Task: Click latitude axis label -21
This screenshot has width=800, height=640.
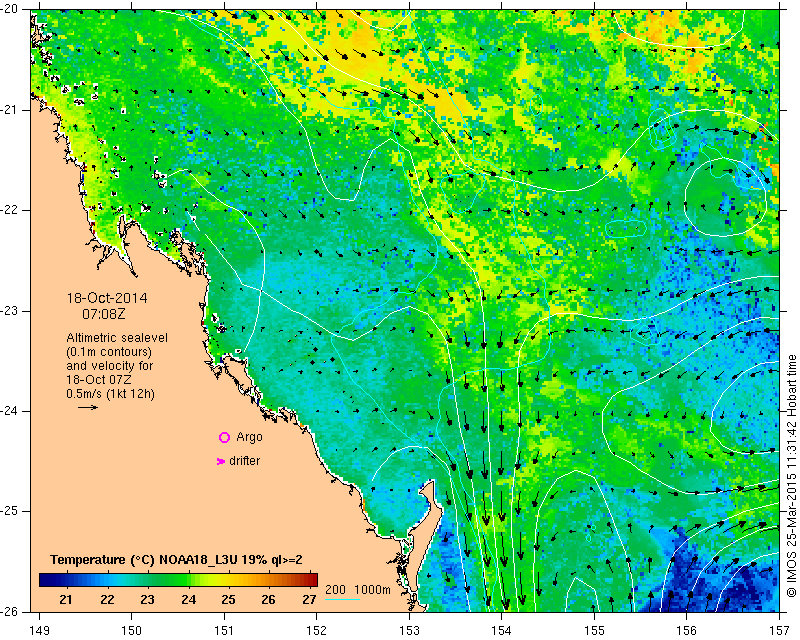Action: point(9,110)
